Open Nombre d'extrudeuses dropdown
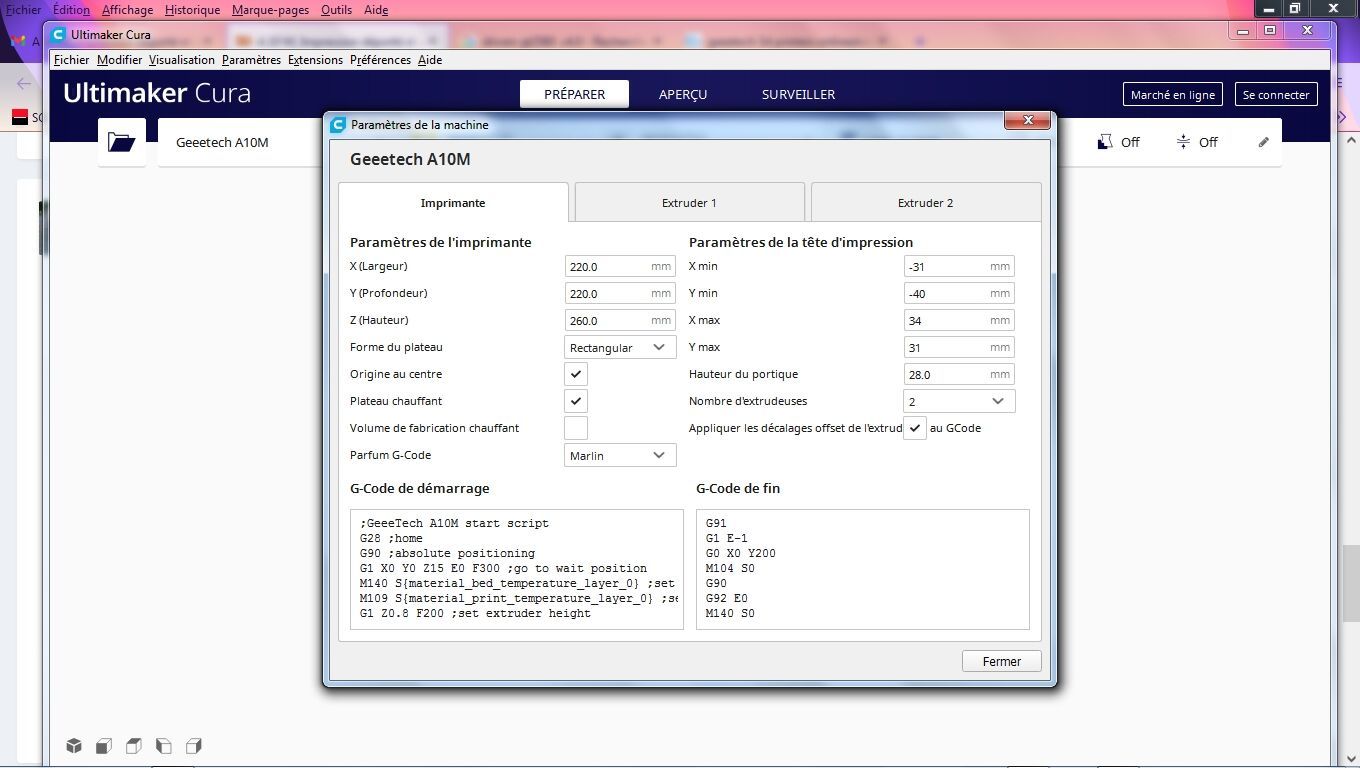 (959, 401)
